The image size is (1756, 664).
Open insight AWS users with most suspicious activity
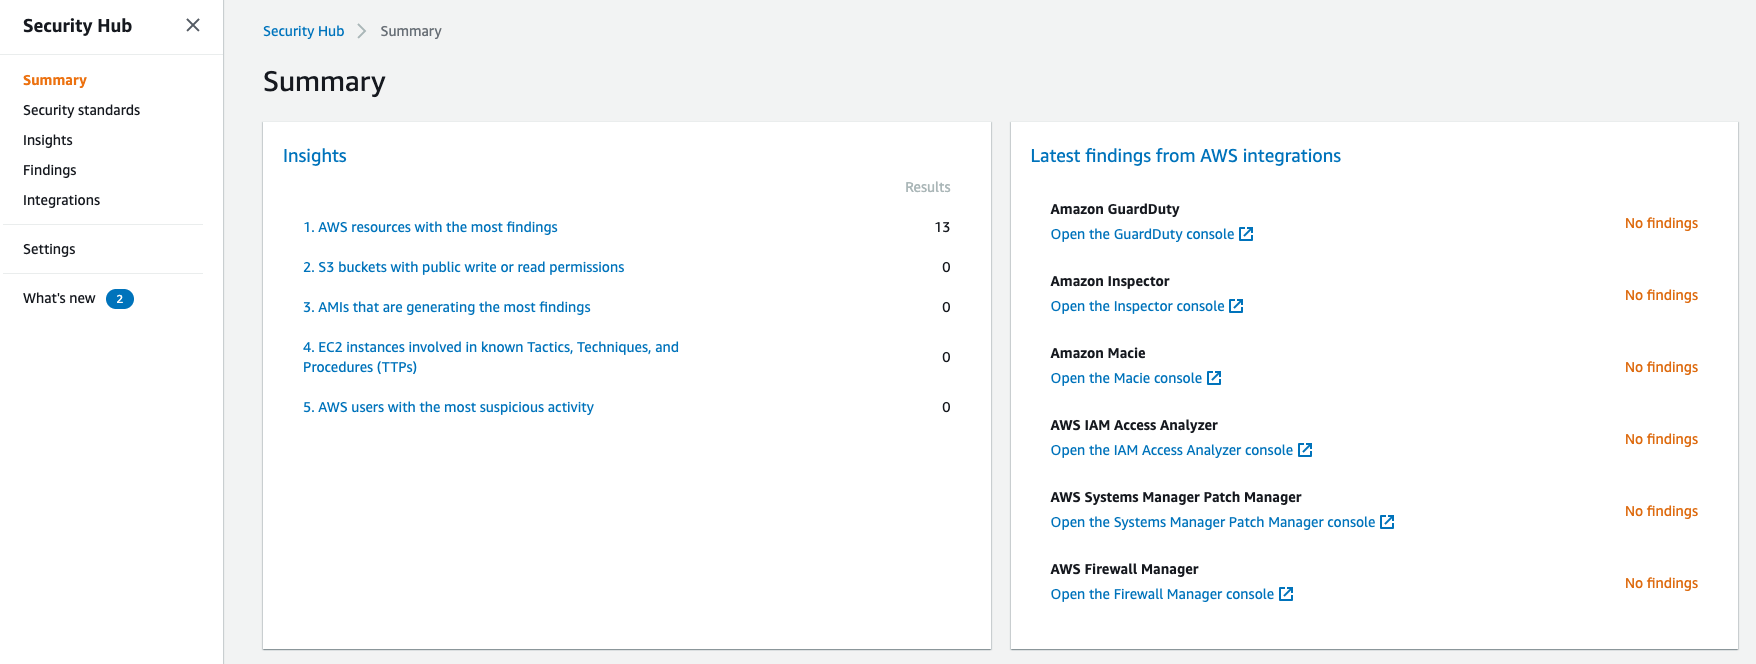click(x=449, y=407)
